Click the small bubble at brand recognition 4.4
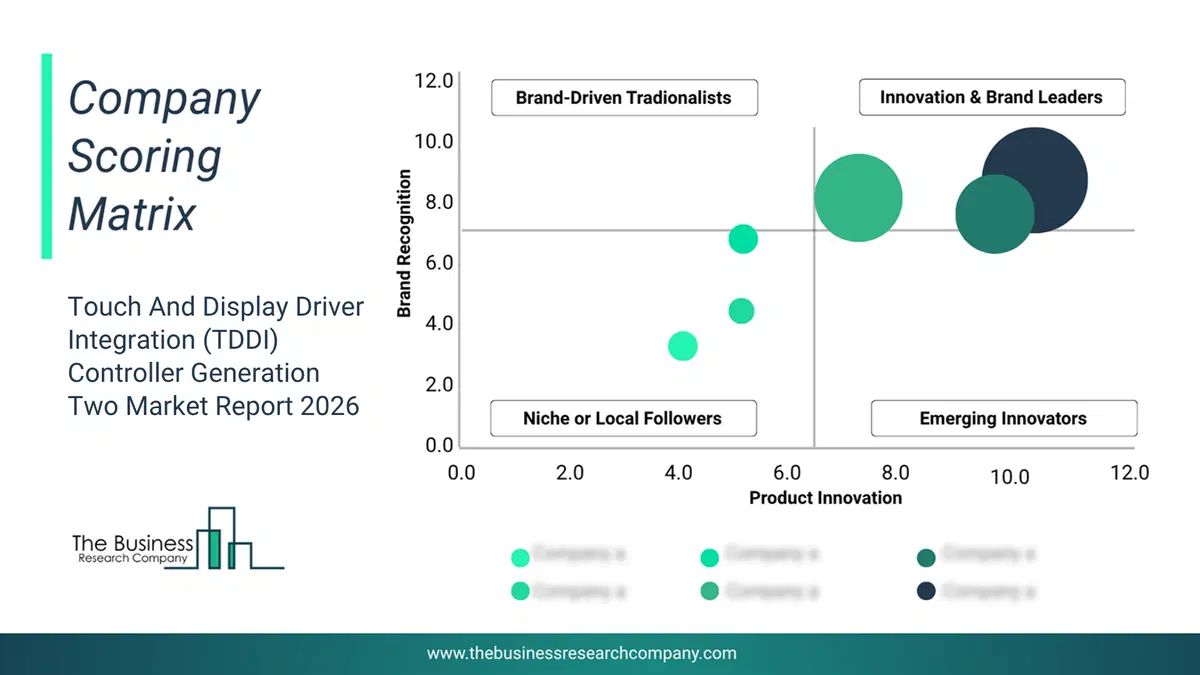 (741, 311)
